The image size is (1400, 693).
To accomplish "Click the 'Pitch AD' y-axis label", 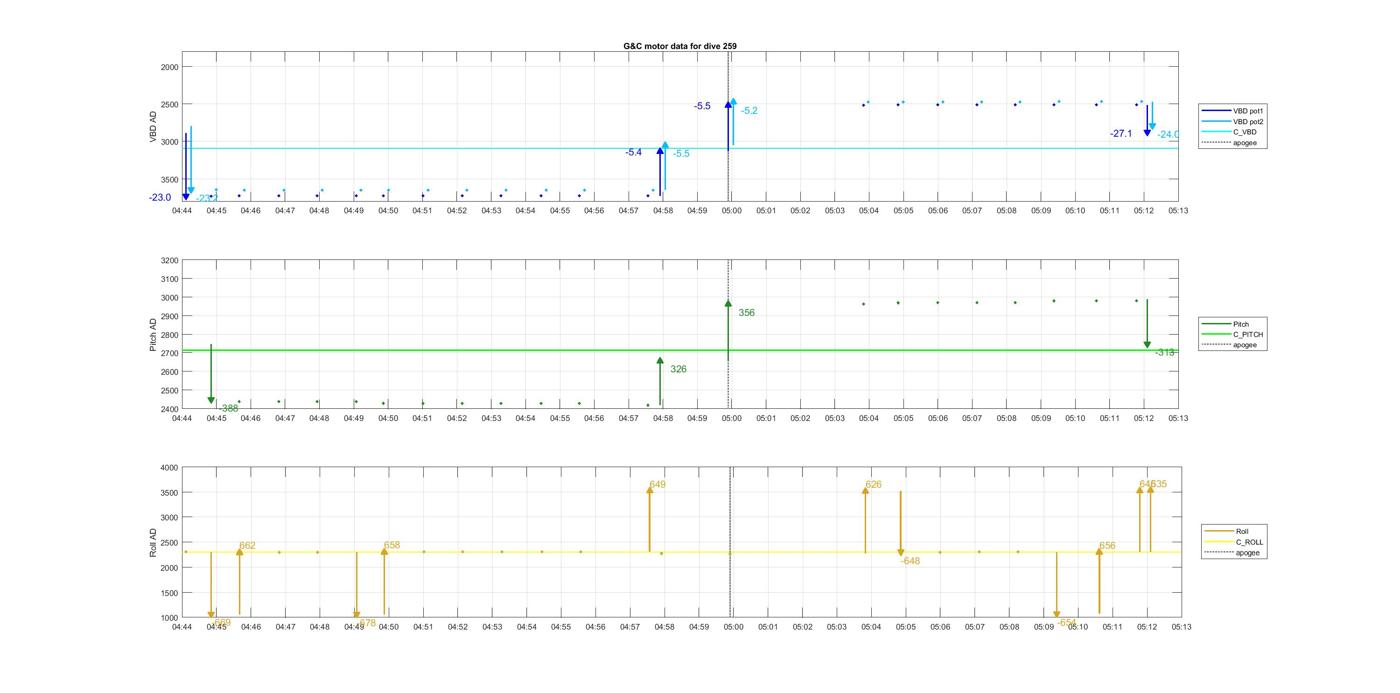I will (154, 335).
